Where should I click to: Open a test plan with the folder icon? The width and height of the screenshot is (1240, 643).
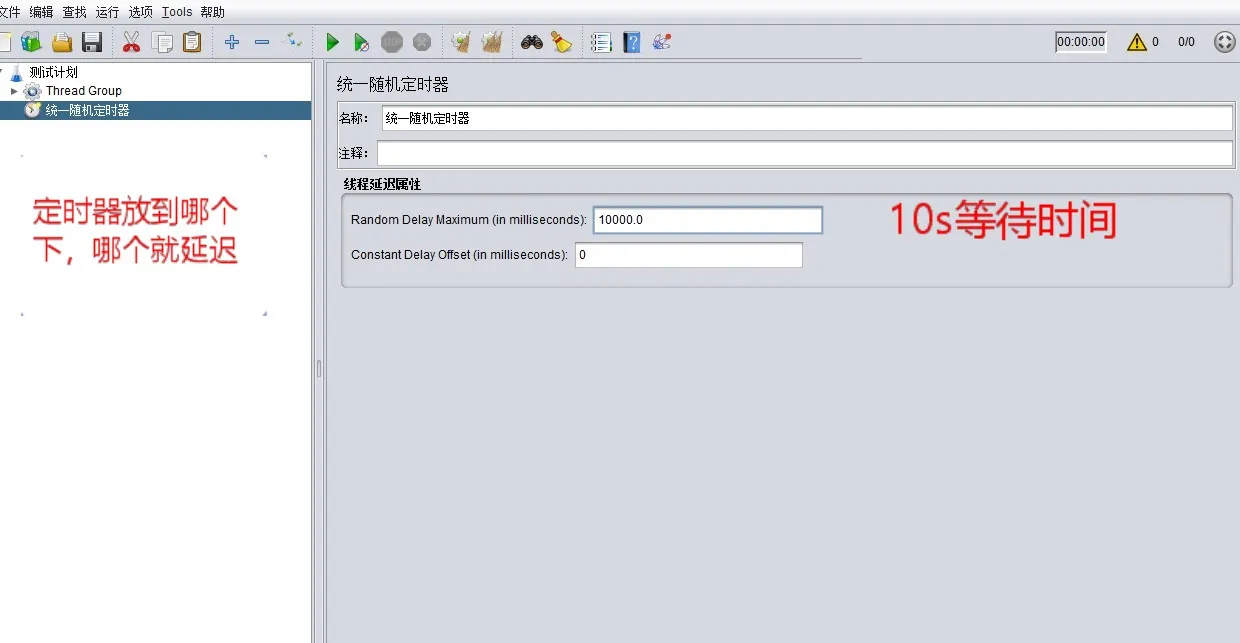point(62,42)
